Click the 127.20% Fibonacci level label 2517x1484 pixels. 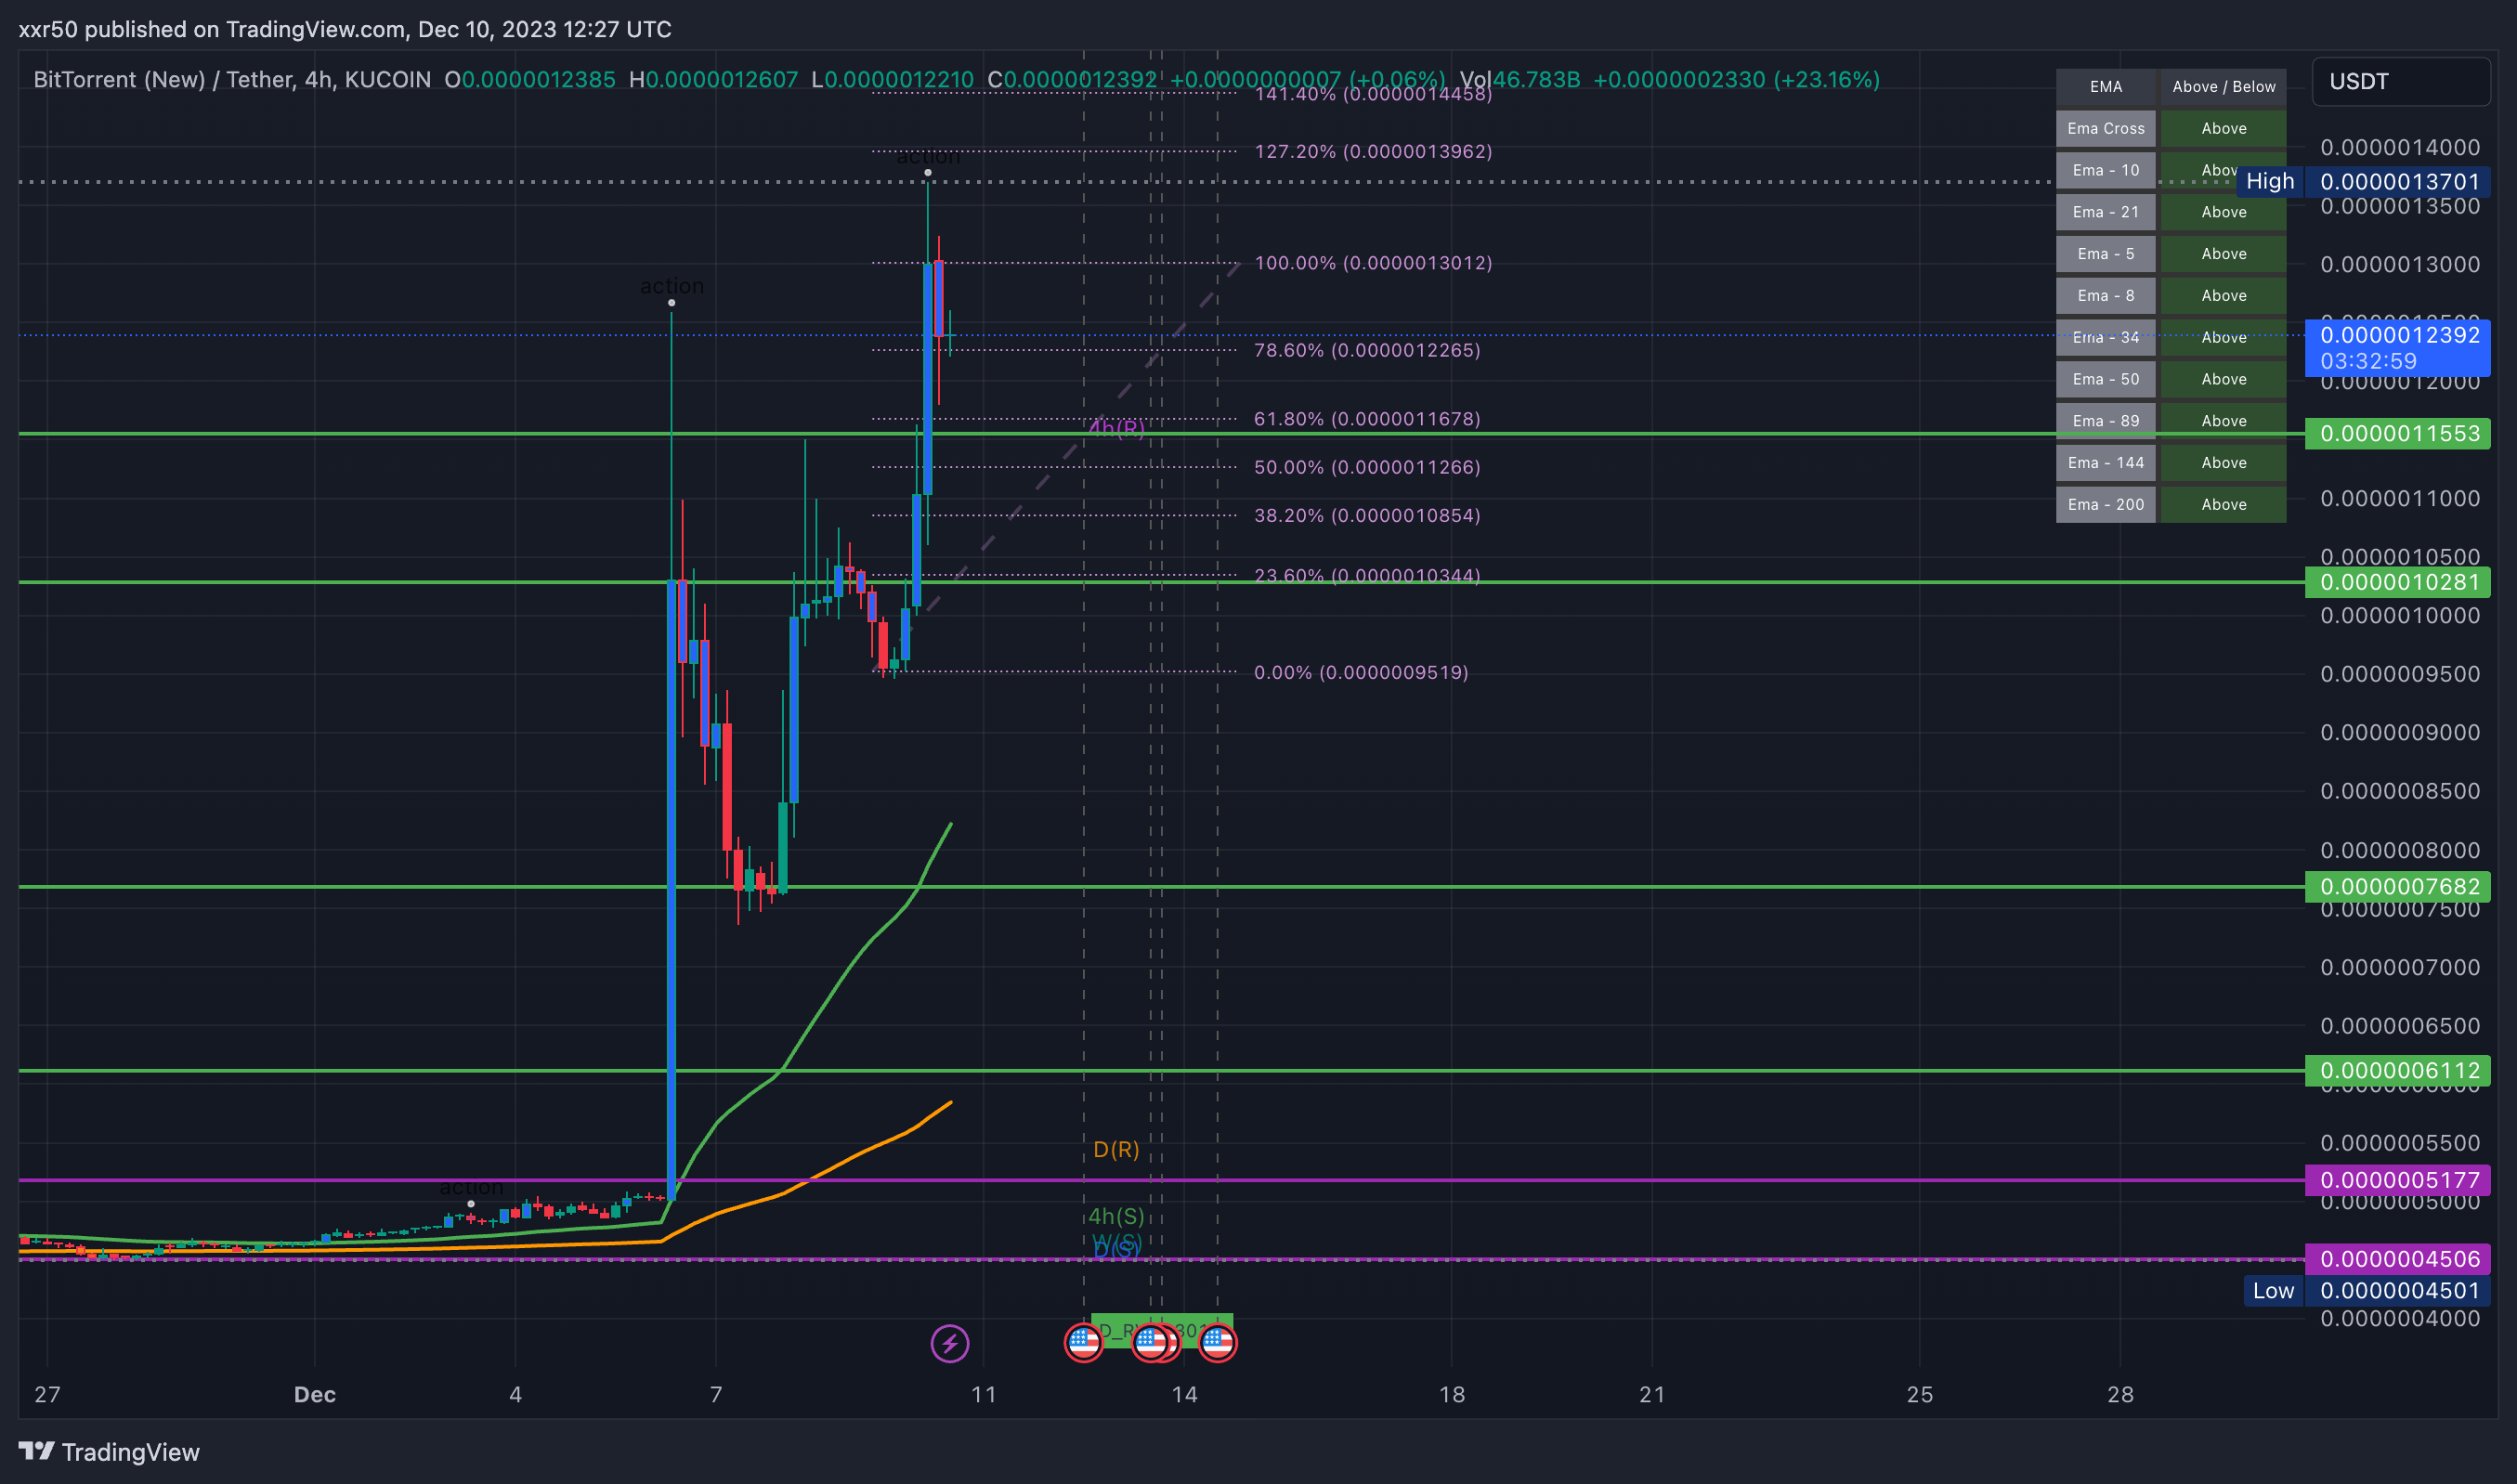1373,151
